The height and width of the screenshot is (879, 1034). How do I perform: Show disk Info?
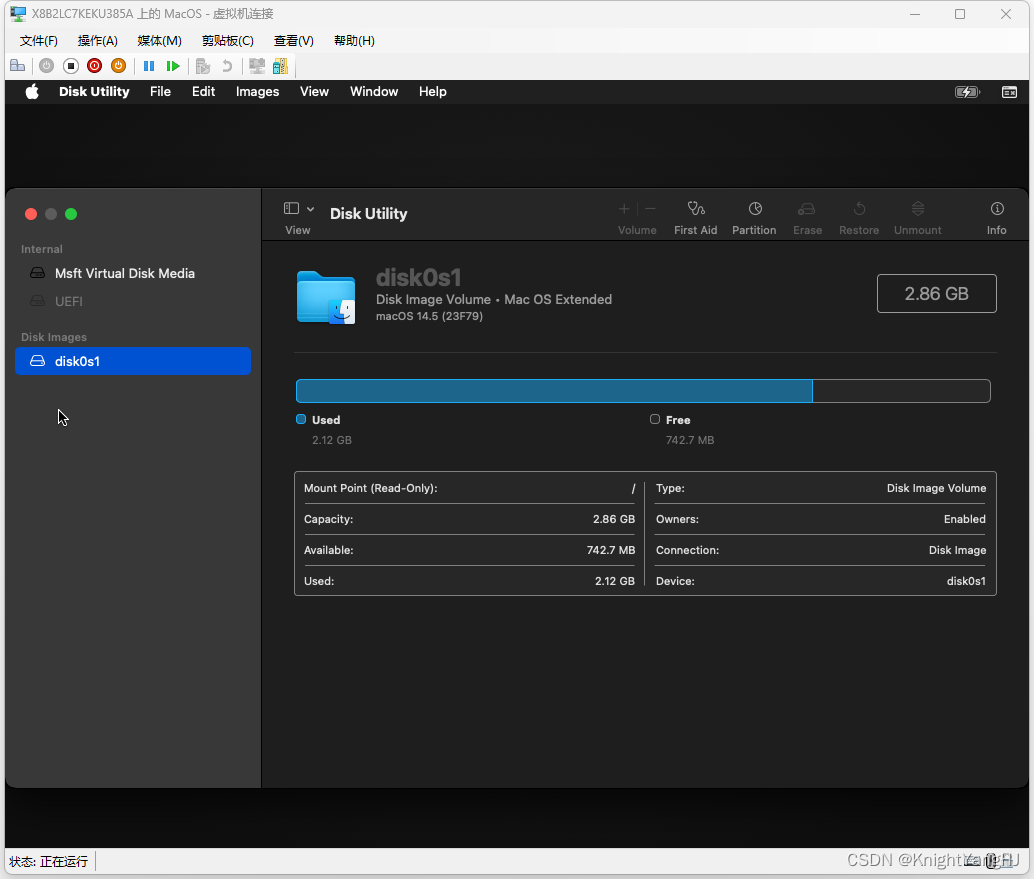pyautogui.click(x=996, y=218)
